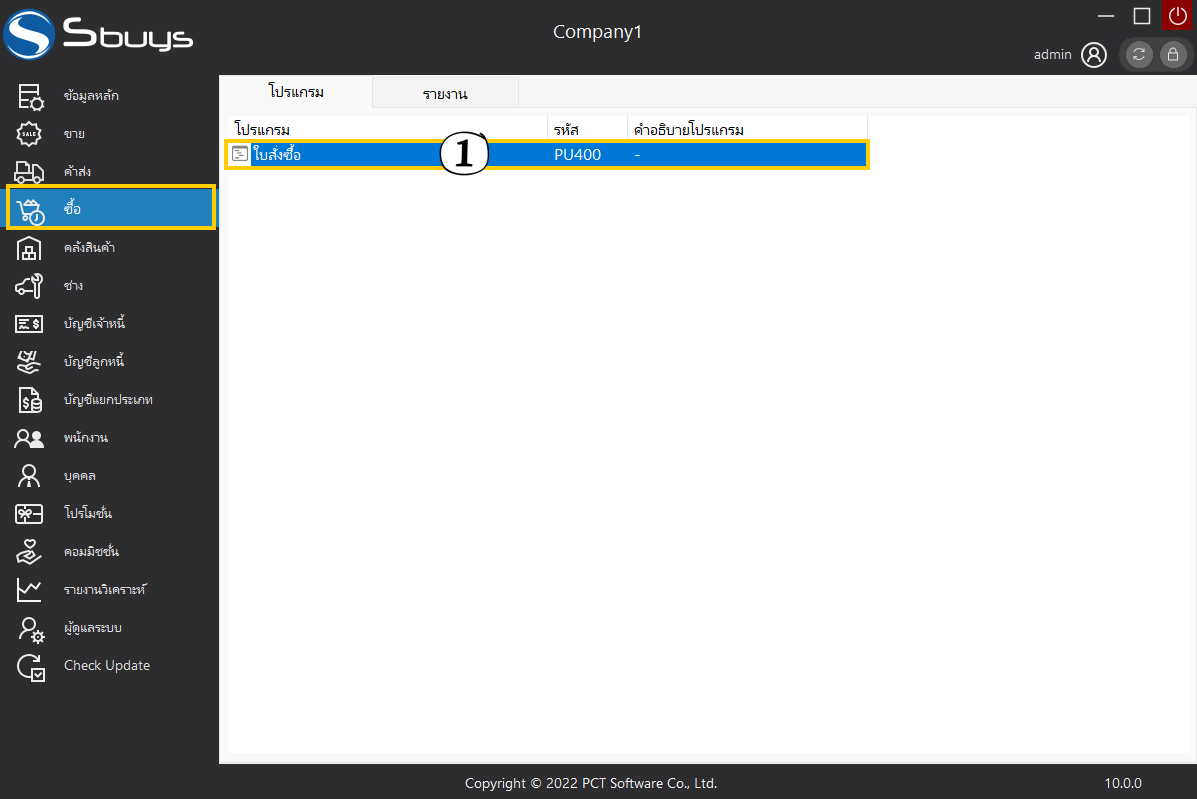Open the โปรโมชั่น menu item
1197x799 pixels.
(x=87, y=514)
